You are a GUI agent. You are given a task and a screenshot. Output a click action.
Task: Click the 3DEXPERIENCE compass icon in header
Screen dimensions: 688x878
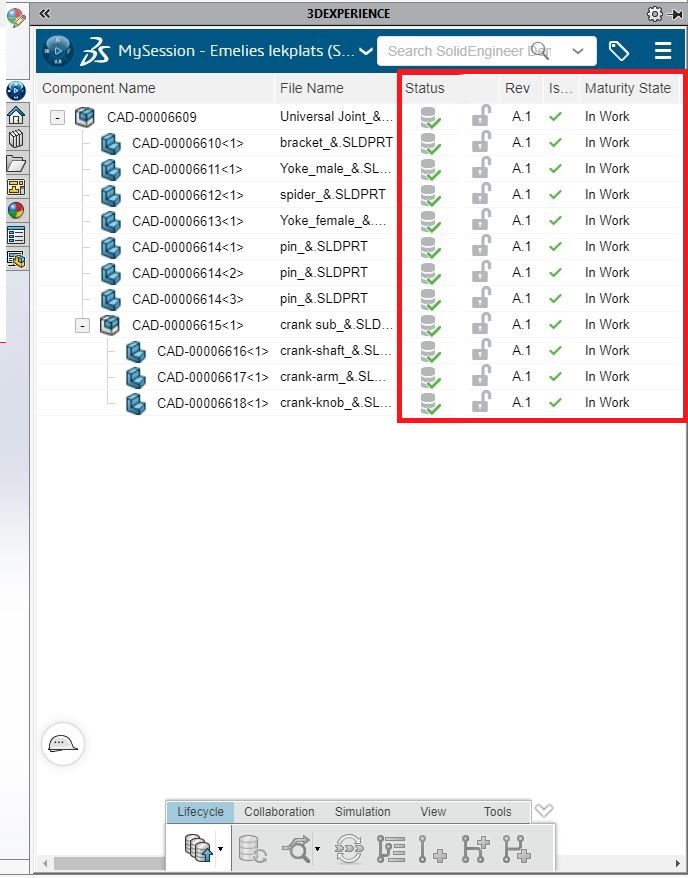tap(59, 50)
